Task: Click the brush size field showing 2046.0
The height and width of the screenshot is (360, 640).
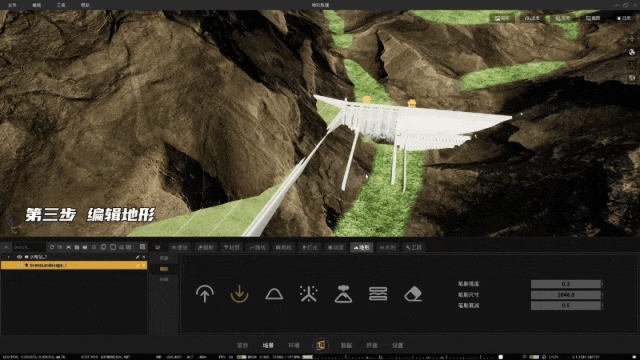Action: point(566,294)
